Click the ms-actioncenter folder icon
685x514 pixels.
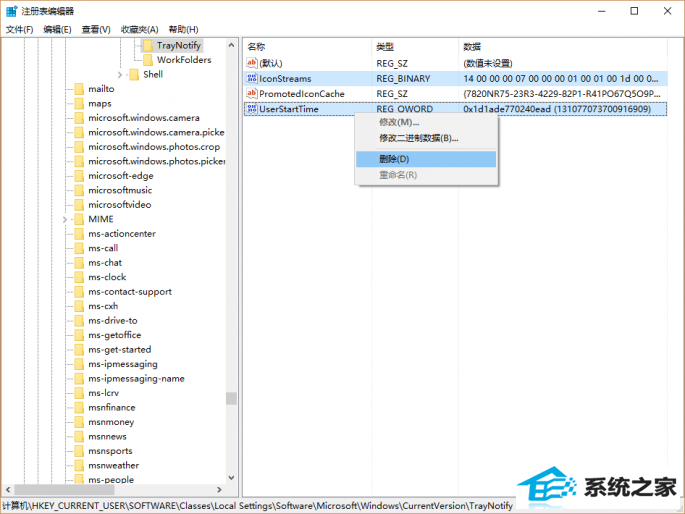point(79,234)
